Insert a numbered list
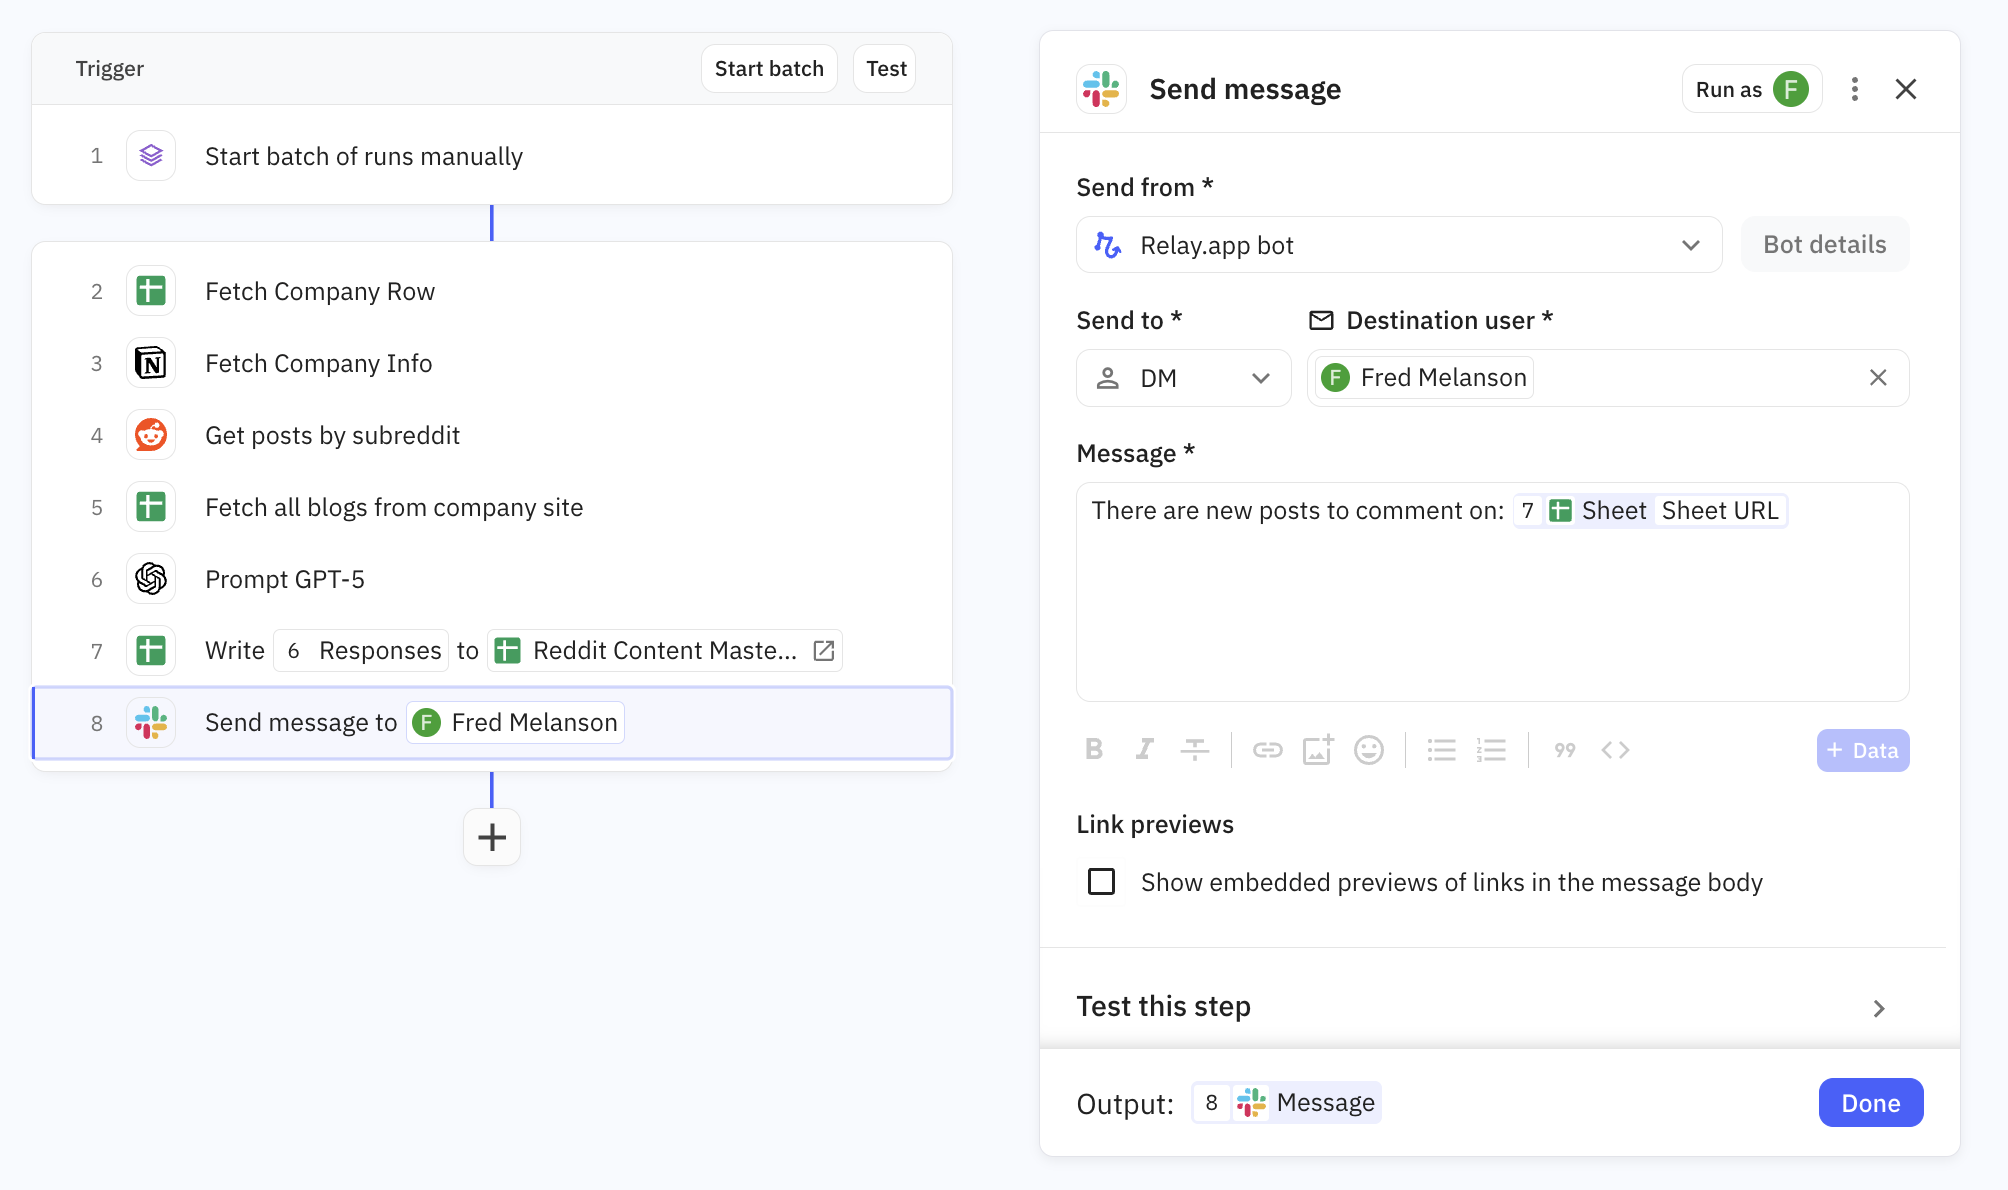2008x1190 pixels. click(1491, 750)
